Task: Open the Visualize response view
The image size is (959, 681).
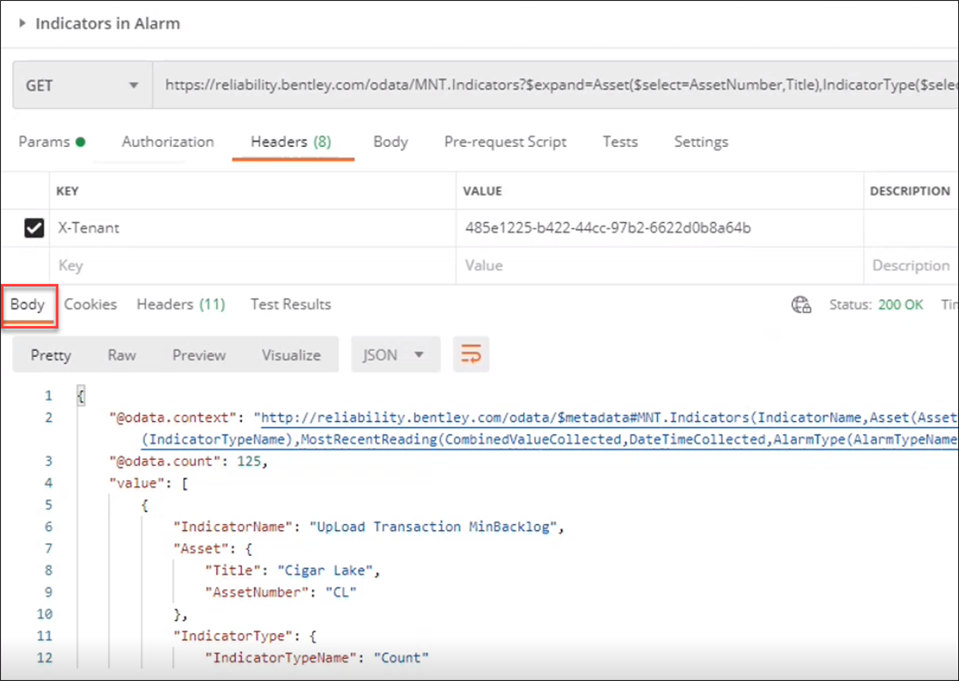Action: point(291,354)
